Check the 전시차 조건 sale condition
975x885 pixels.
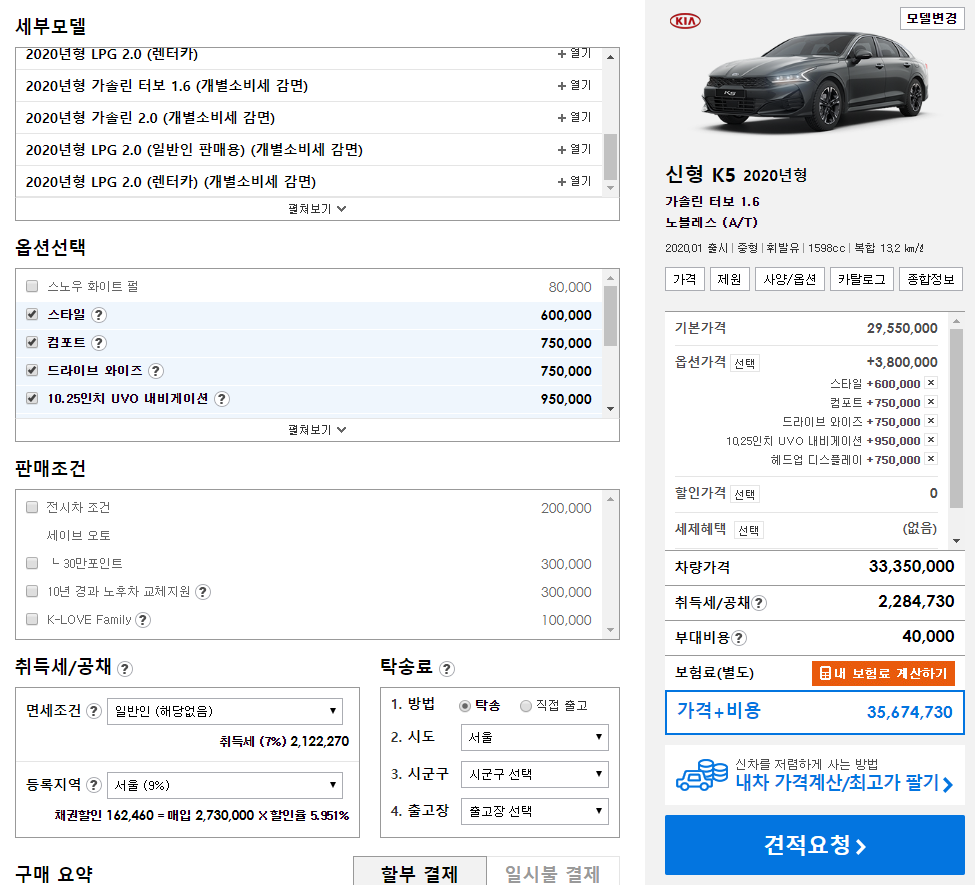[x=32, y=507]
